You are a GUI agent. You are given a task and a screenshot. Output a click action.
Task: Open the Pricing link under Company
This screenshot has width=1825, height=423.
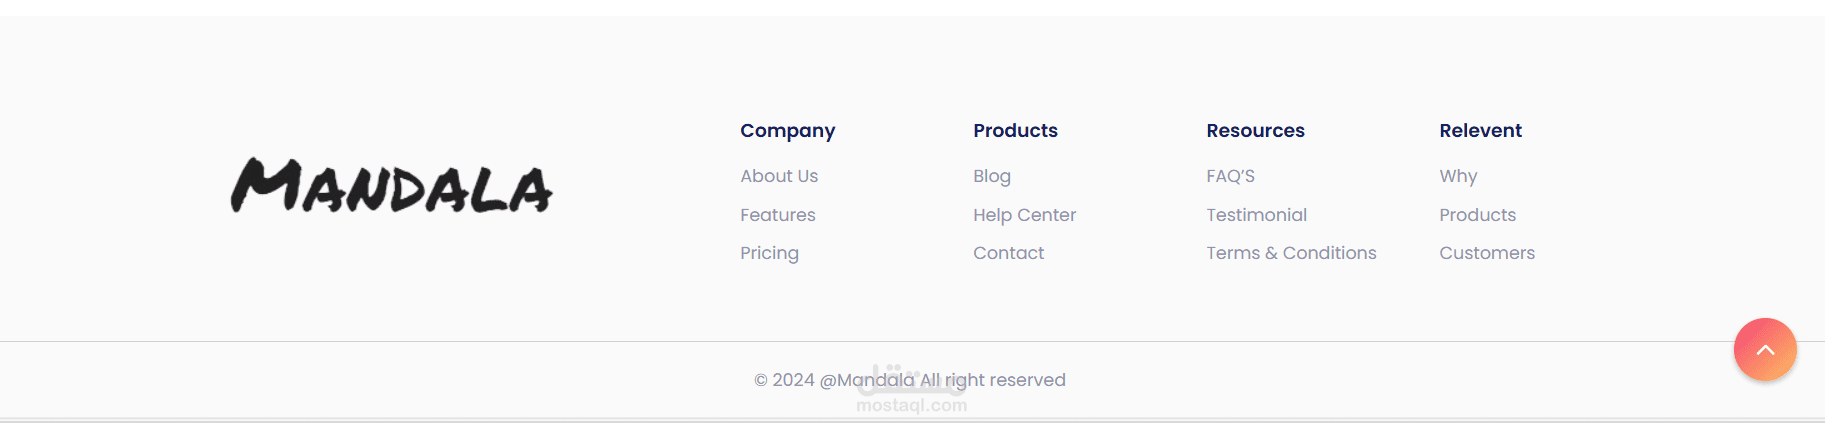coord(769,253)
